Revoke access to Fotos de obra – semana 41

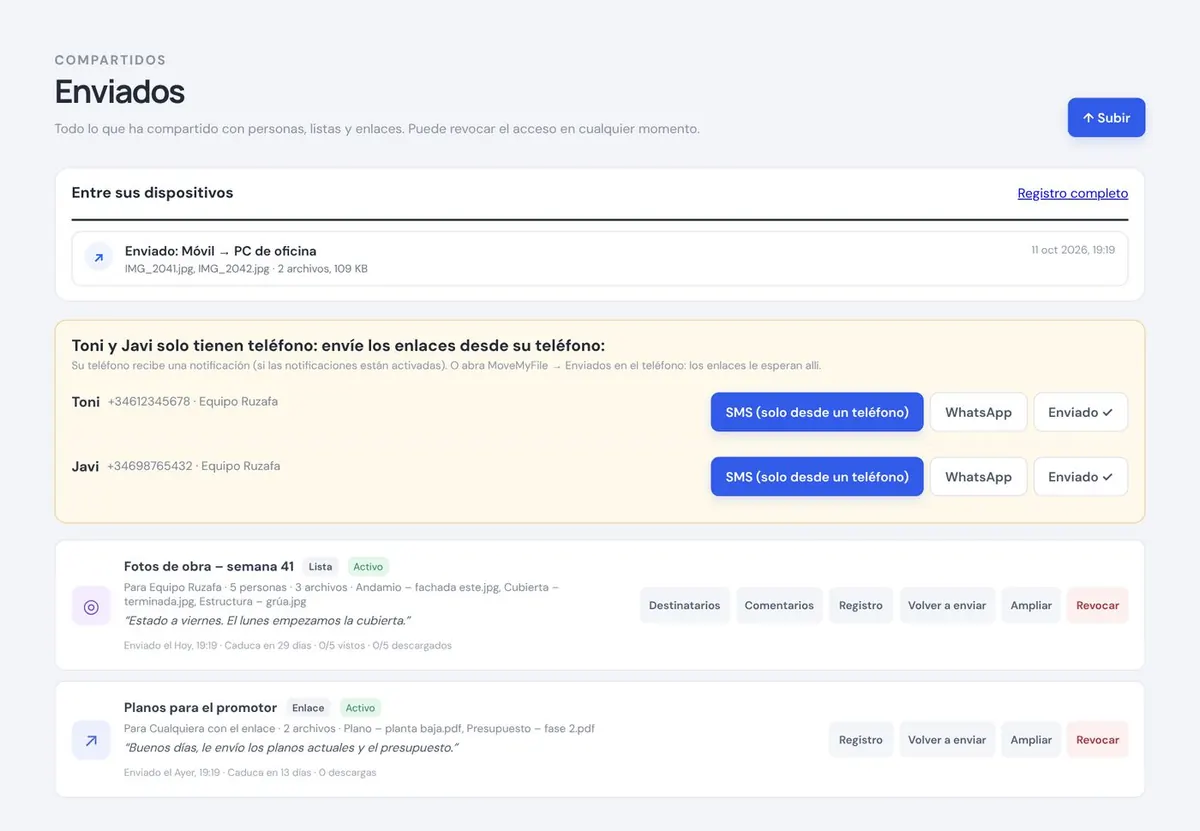point(1098,605)
